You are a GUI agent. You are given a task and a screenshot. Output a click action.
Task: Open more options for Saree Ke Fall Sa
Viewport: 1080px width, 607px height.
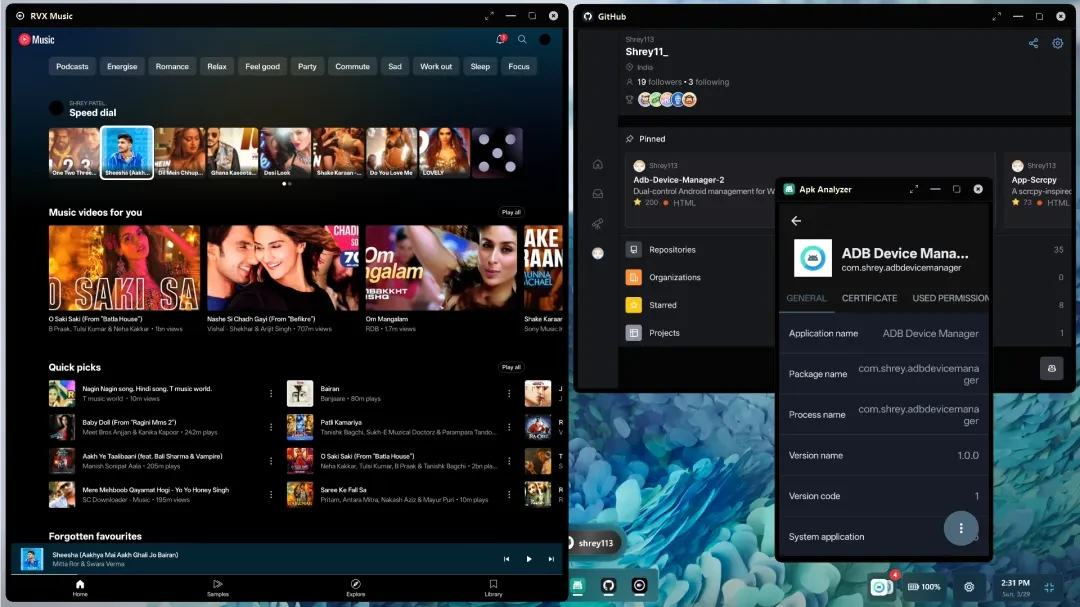(509, 495)
